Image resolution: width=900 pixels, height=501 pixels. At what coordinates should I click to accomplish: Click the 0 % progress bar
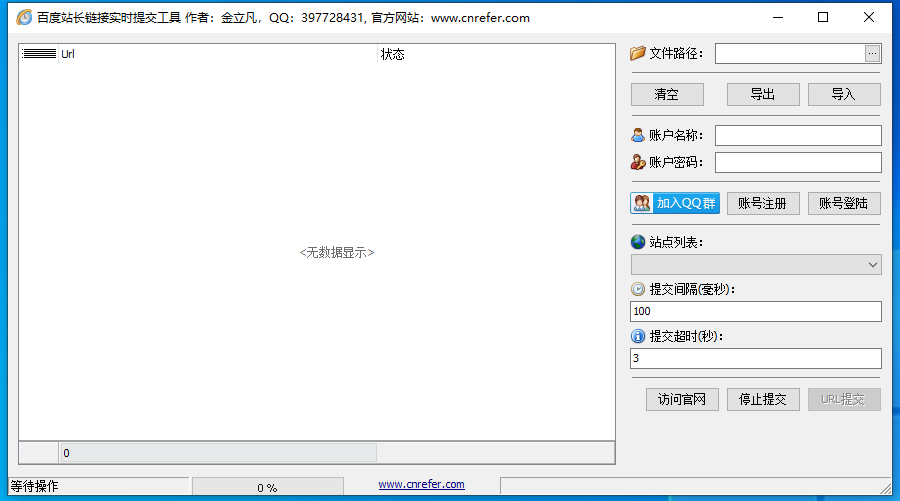[267, 487]
